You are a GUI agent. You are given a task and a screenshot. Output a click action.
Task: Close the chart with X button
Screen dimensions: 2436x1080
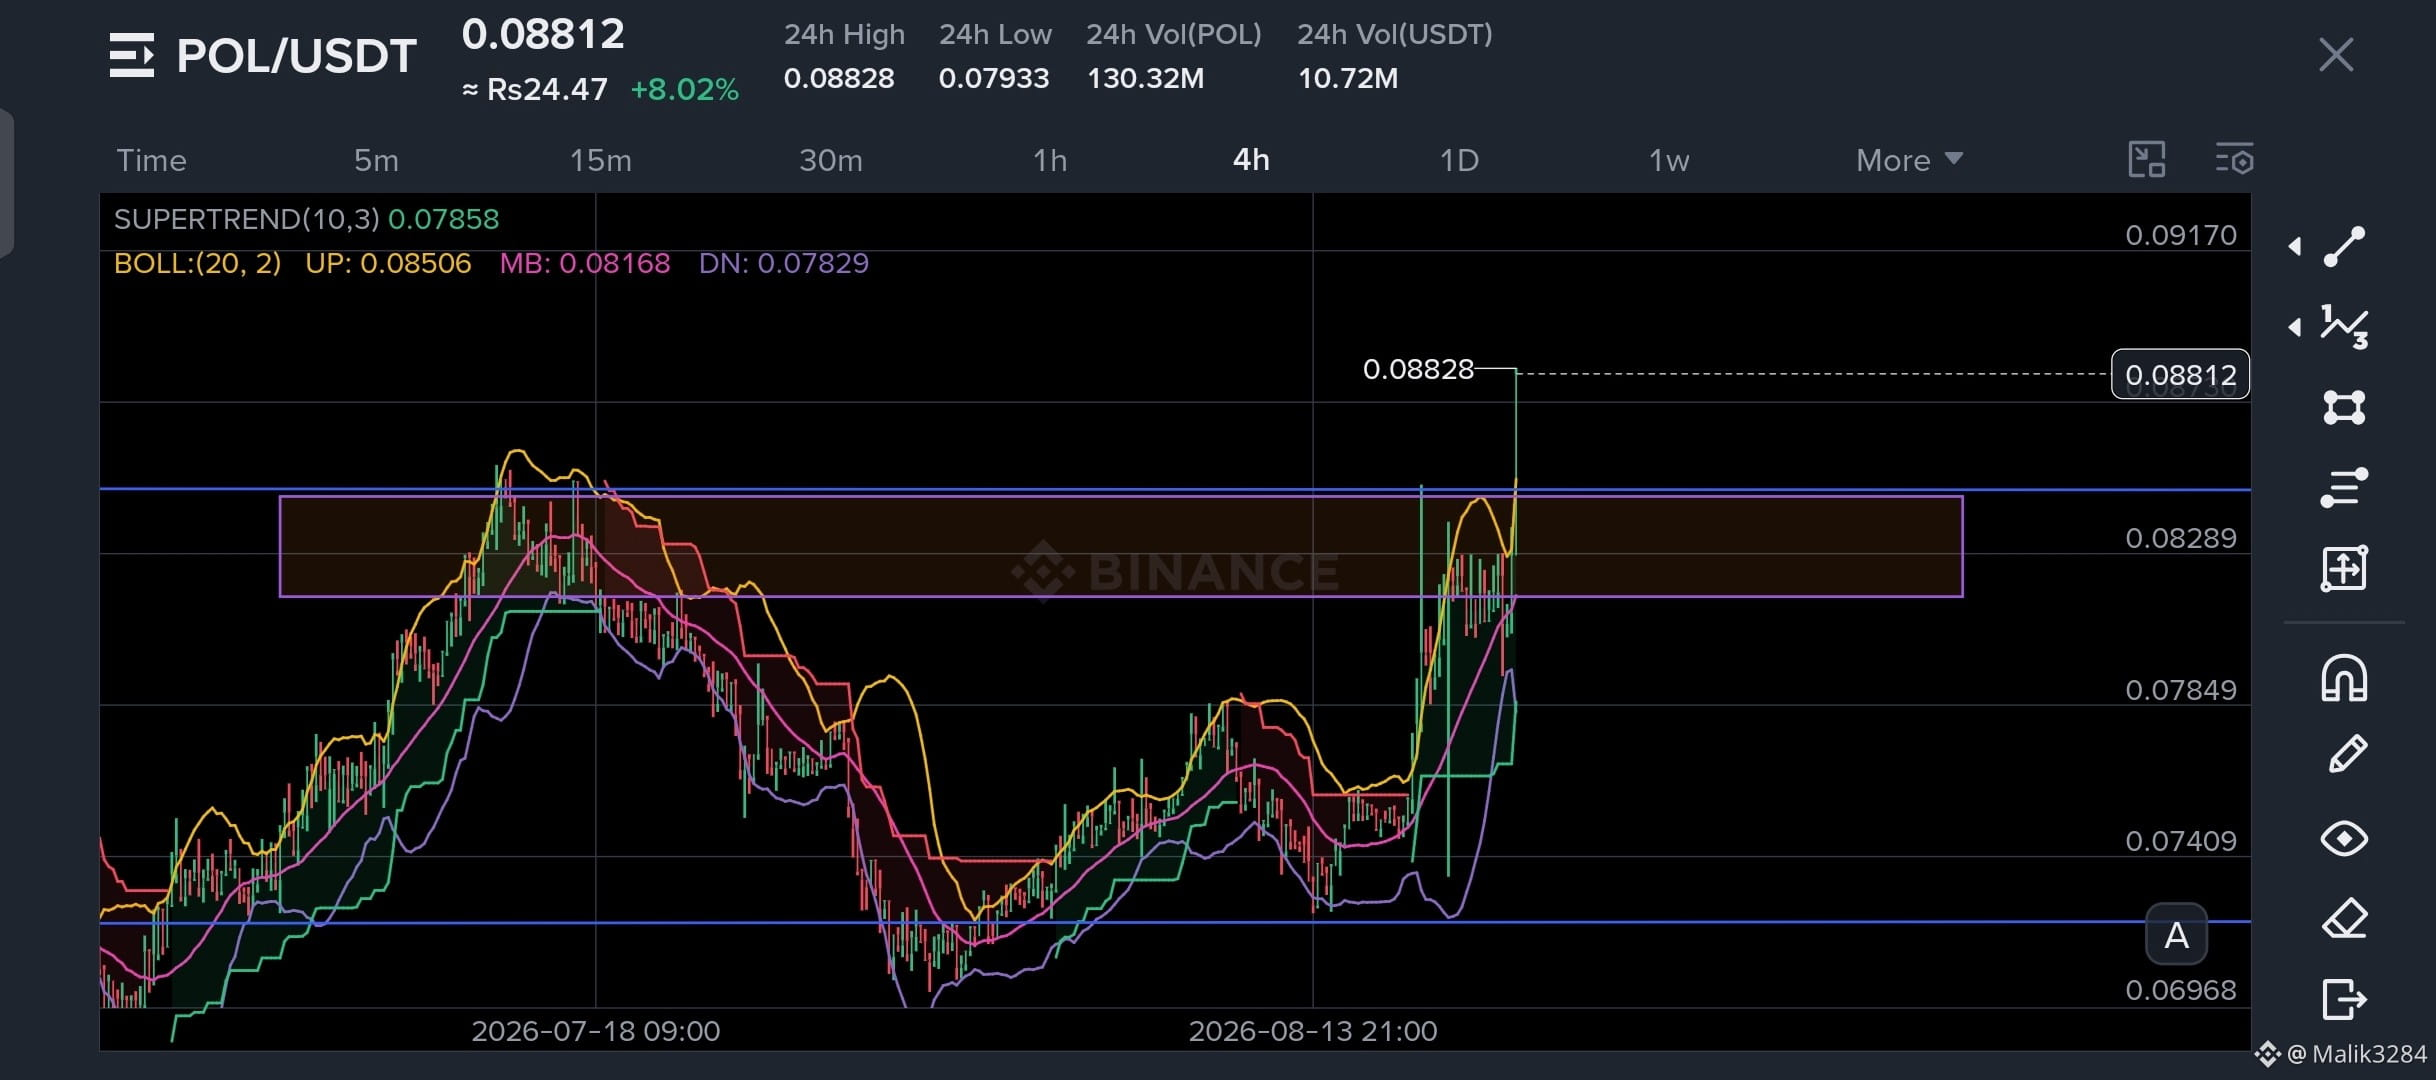tap(2336, 55)
